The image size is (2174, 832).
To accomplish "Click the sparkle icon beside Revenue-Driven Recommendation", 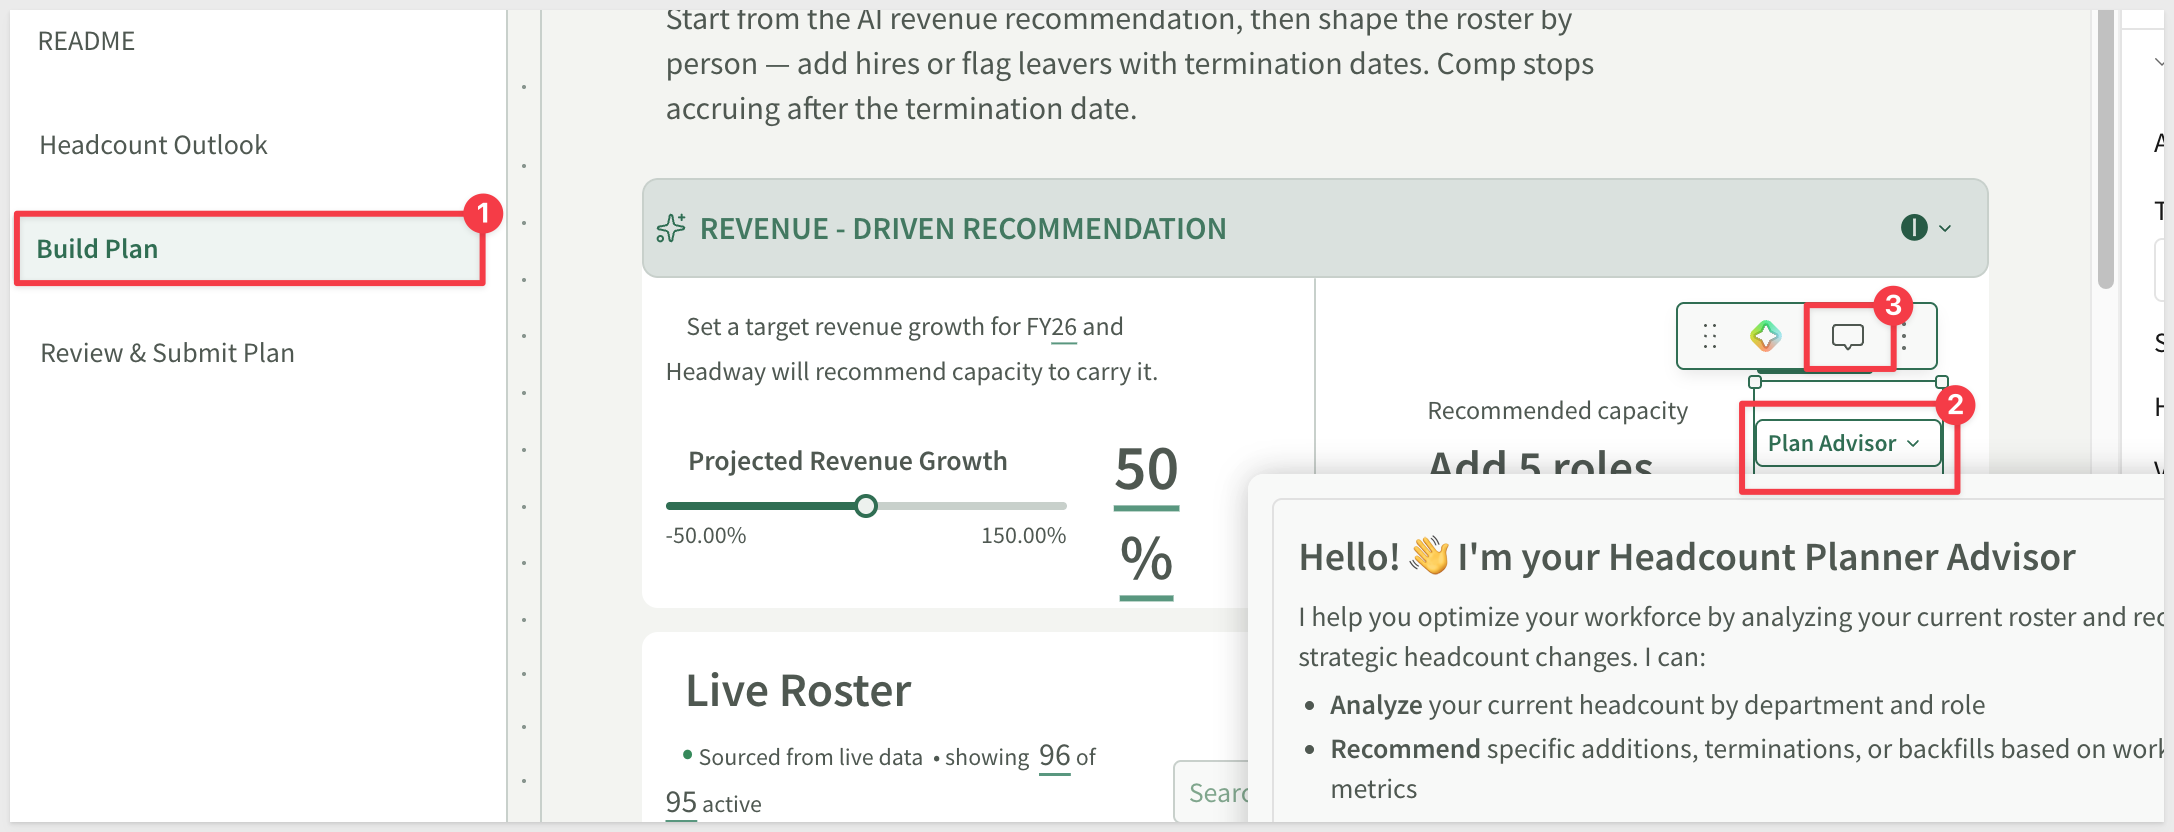I will tap(671, 229).
